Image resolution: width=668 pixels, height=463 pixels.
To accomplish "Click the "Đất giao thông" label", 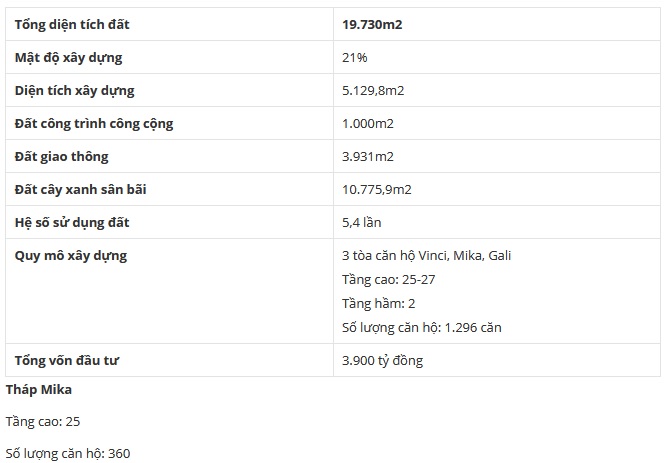I will point(62,157).
